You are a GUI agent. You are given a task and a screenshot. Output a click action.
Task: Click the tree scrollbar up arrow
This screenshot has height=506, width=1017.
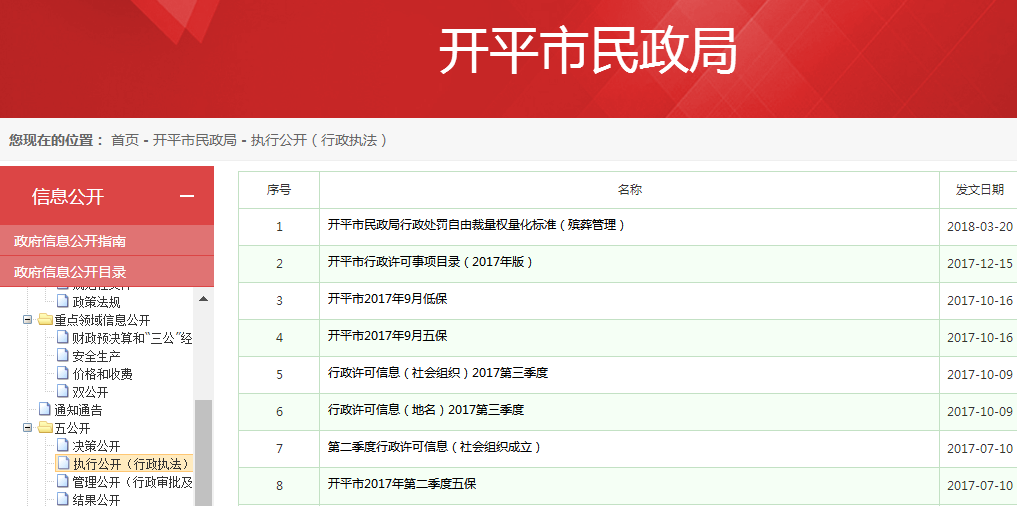click(204, 298)
